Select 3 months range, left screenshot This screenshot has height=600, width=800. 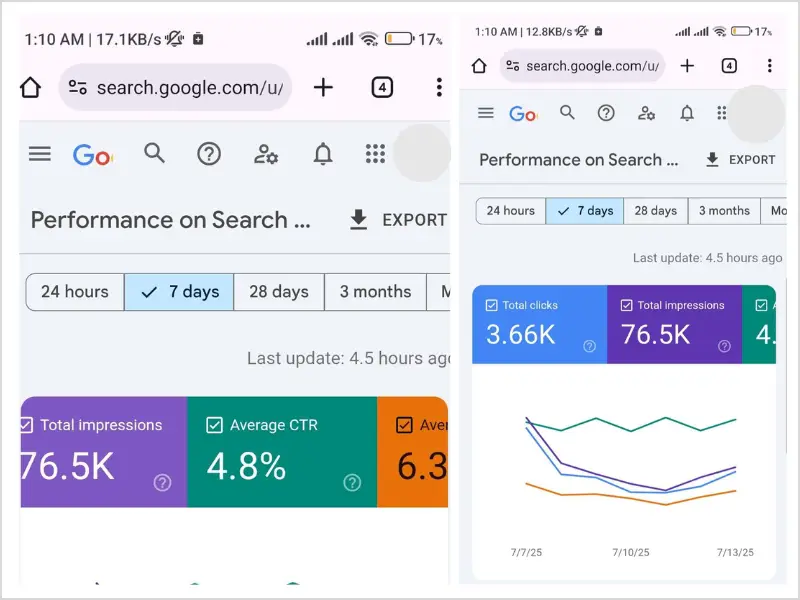point(376,292)
